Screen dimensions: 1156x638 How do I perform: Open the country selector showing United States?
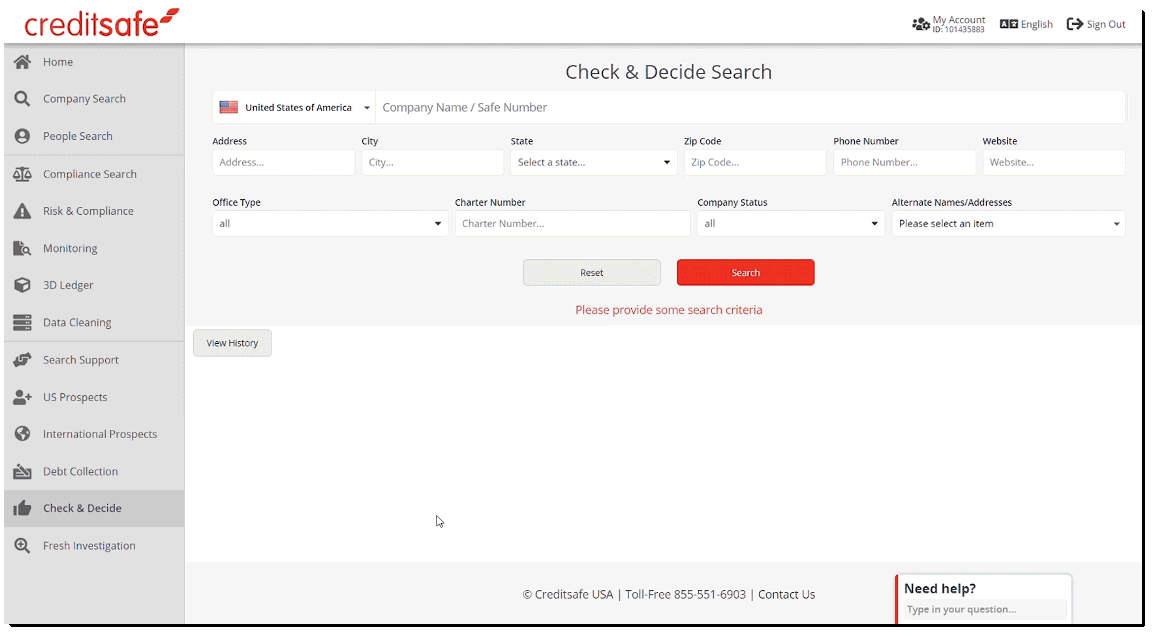(293, 106)
